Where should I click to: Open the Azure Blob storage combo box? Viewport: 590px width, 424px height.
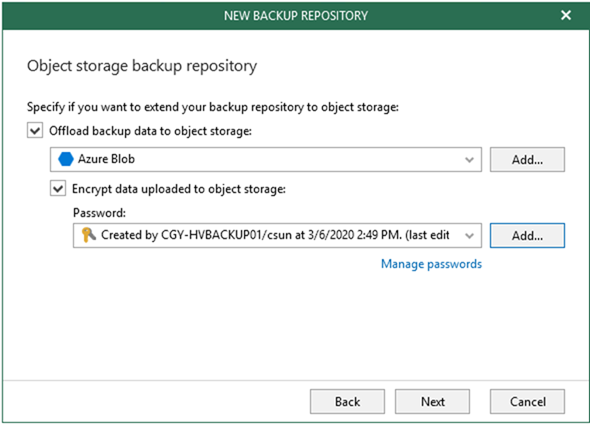266,160
